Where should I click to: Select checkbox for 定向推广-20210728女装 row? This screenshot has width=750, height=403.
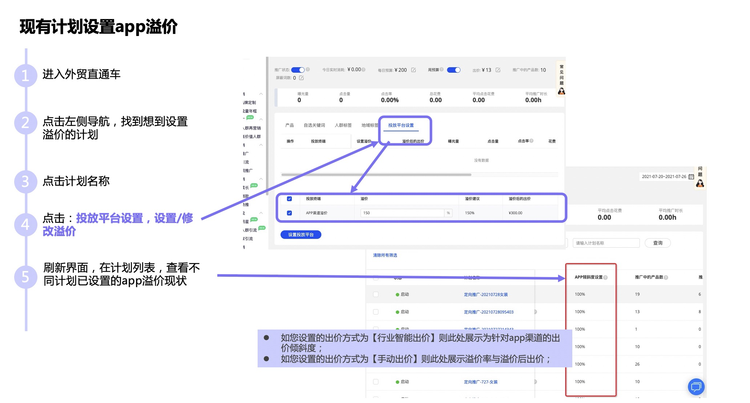point(377,295)
